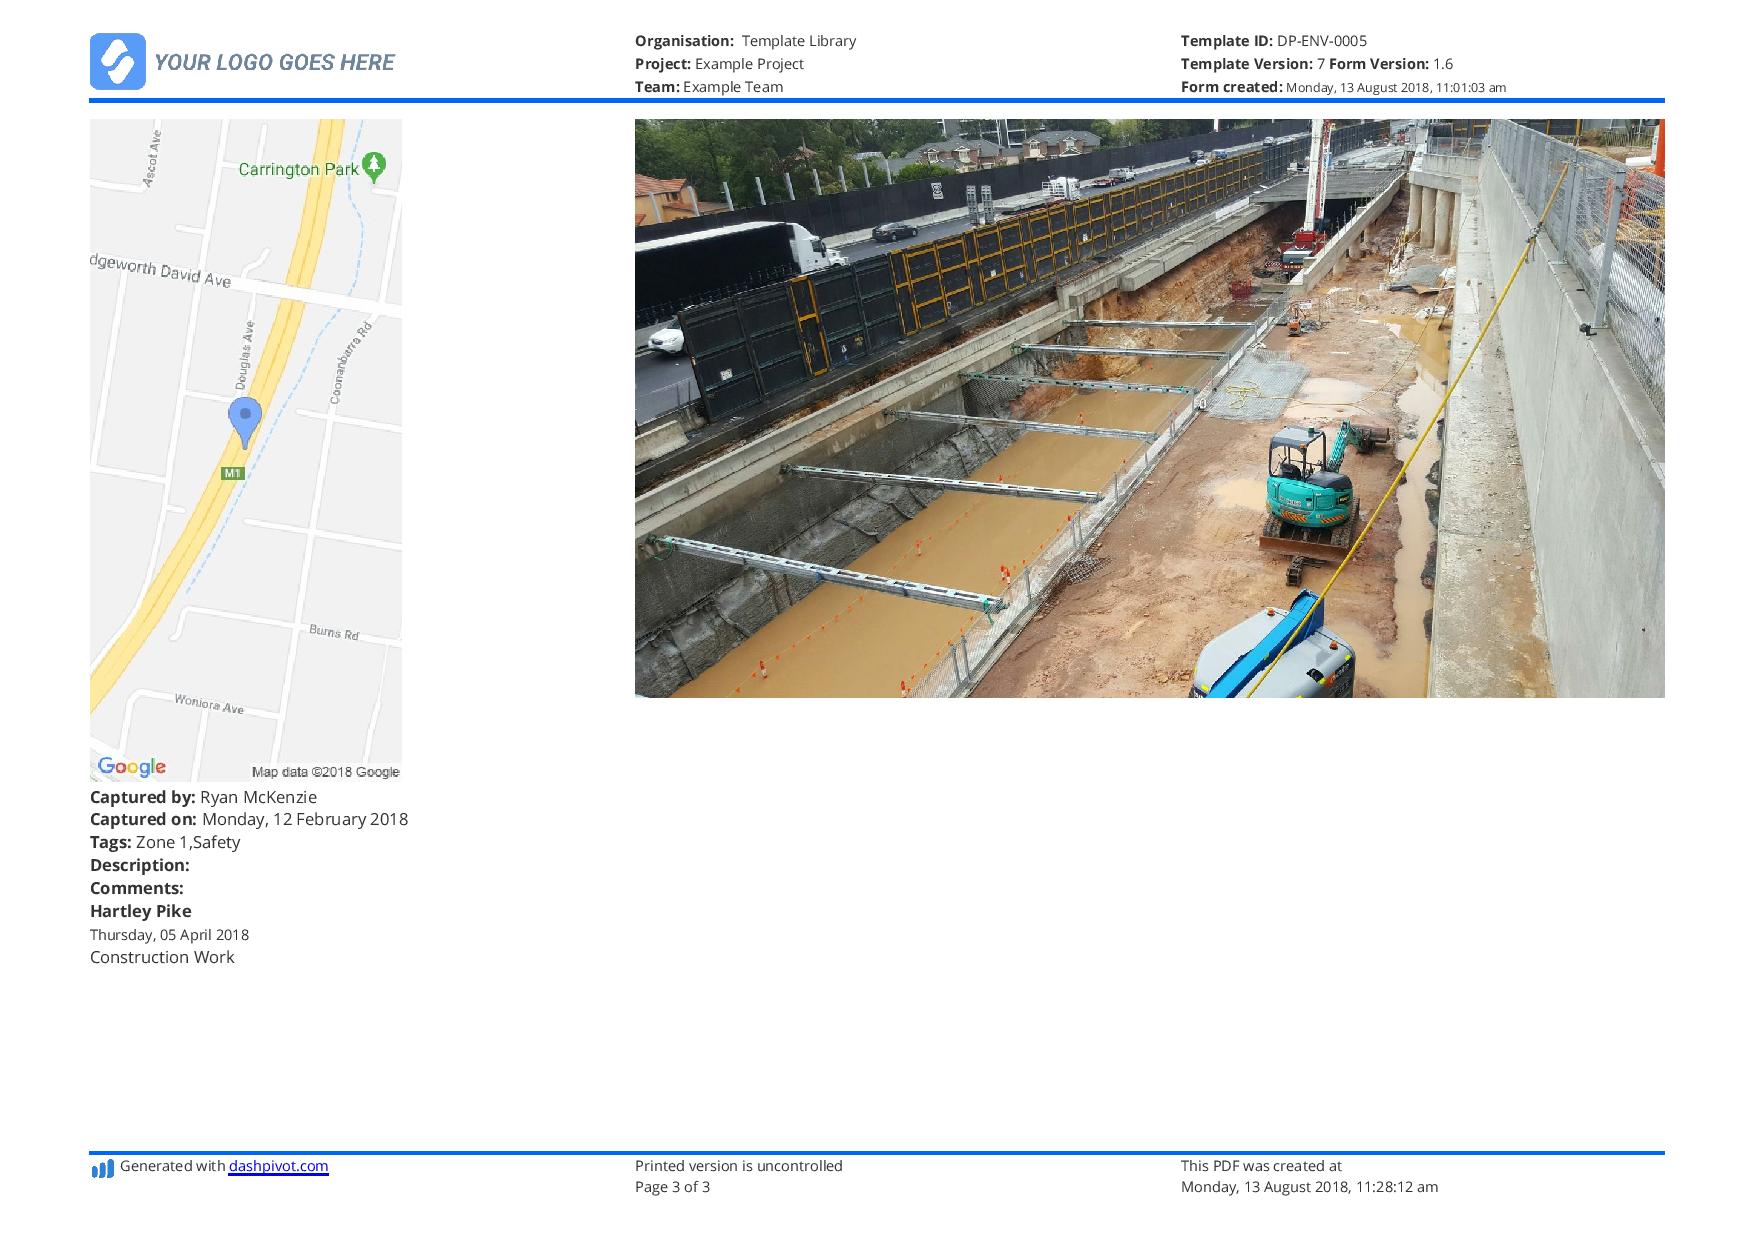Screen dimensions: 1754x1240
Task: Select 'YOUR LOGO GOES HERE' text
Action: click(274, 62)
